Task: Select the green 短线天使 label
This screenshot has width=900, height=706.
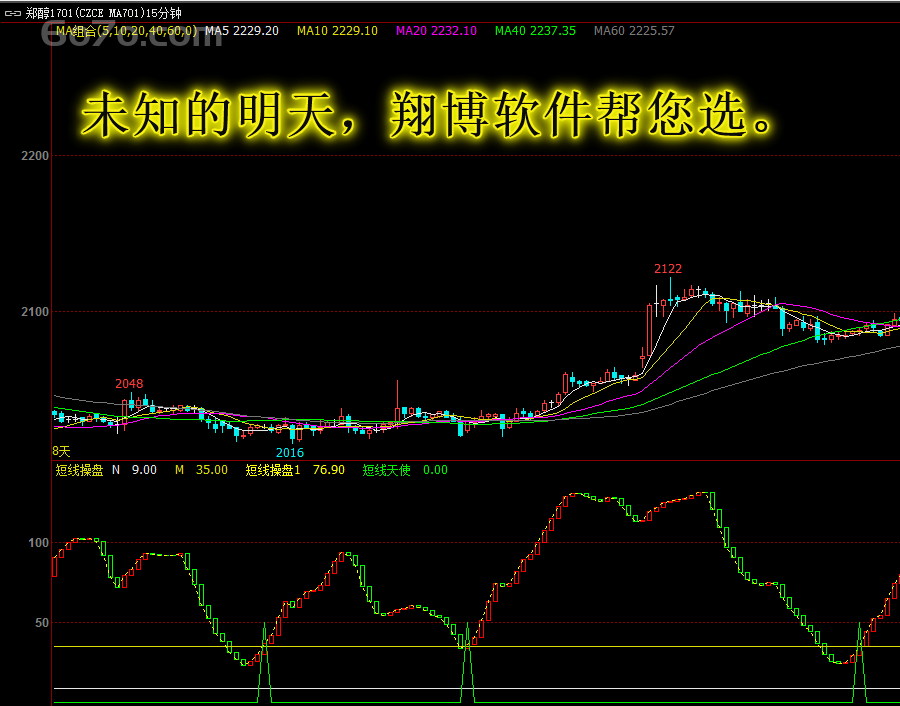Action: pos(386,470)
